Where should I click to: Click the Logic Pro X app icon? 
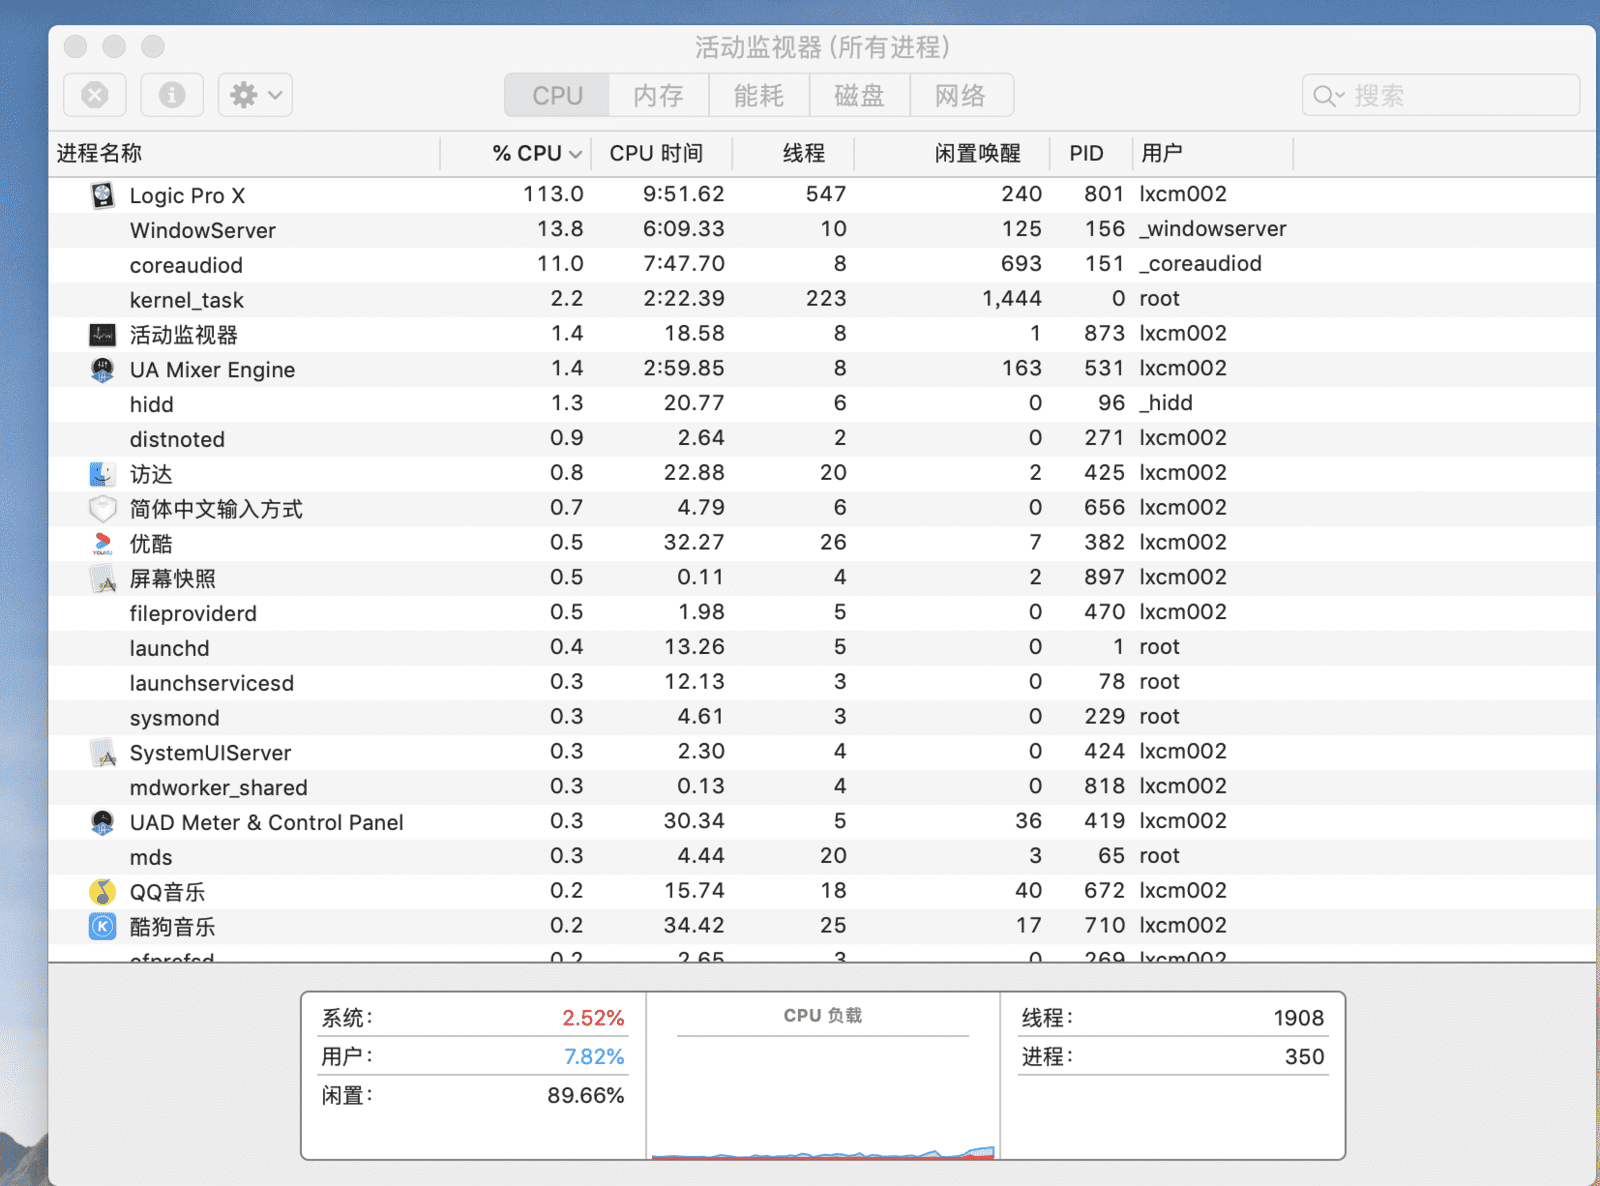tap(102, 195)
